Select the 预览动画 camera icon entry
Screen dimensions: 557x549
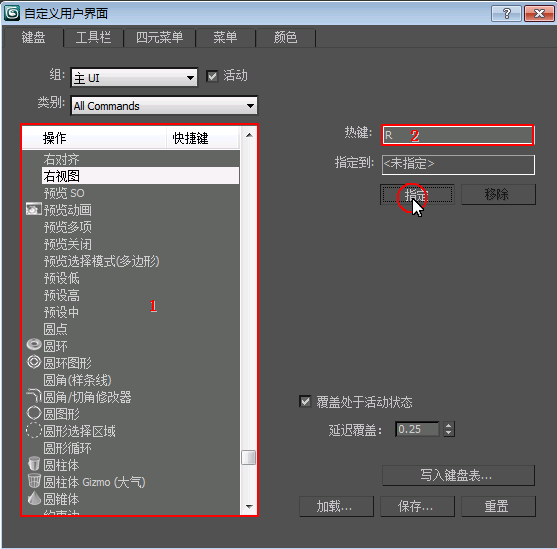coord(34,210)
